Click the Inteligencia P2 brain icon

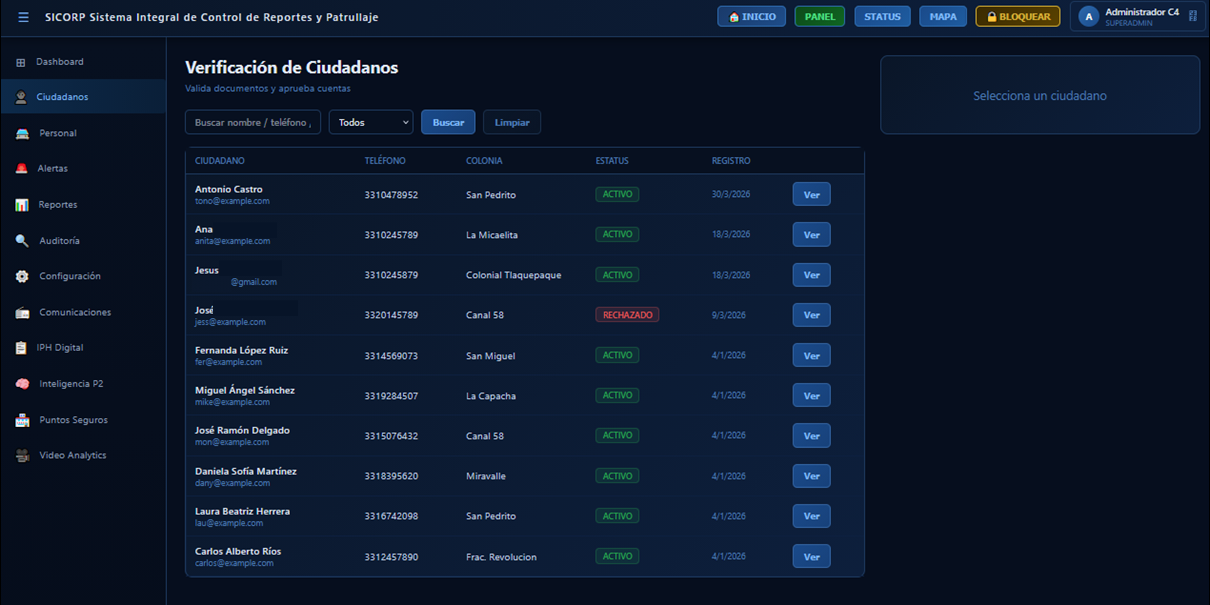[22, 384]
